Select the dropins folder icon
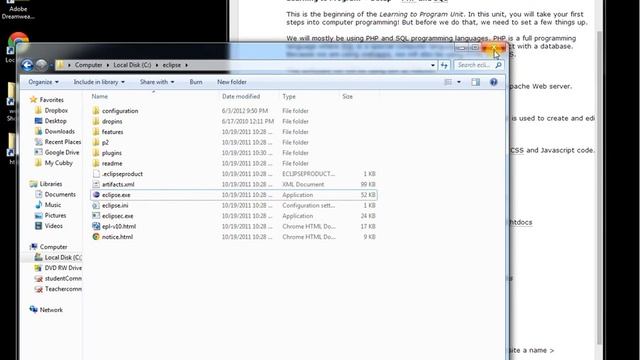This screenshot has width=640, height=360. pyautogui.click(x=96, y=121)
